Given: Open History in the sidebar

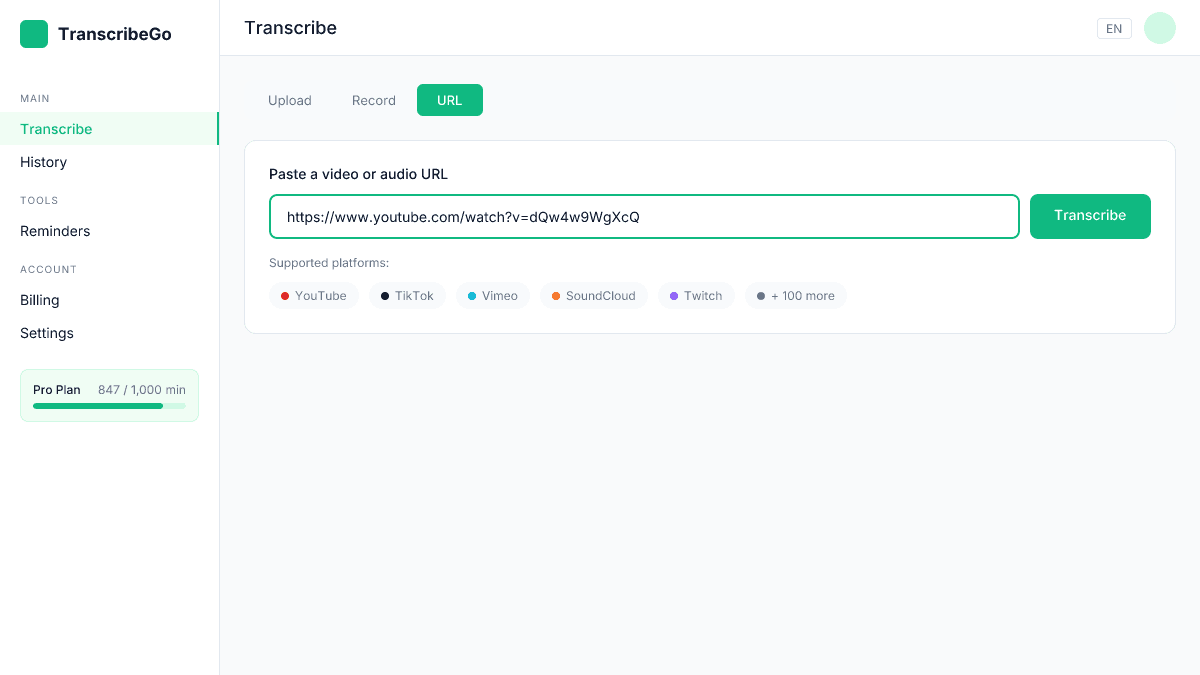Looking at the screenshot, I should (x=44, y=162).
